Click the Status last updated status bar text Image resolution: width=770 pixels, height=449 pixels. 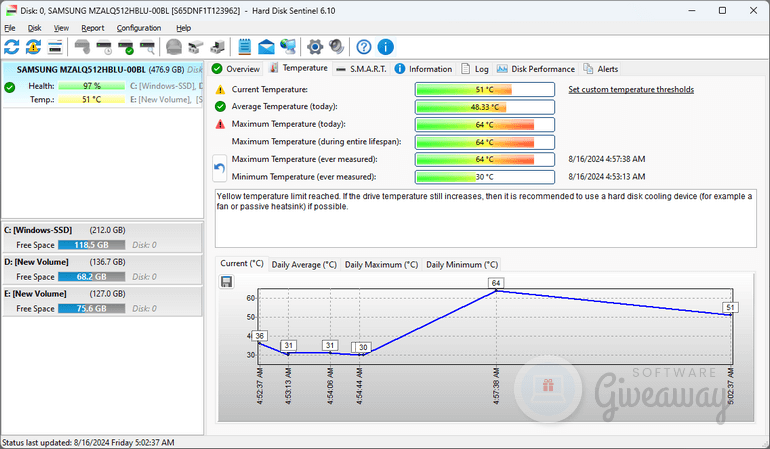tap(88, 443)
